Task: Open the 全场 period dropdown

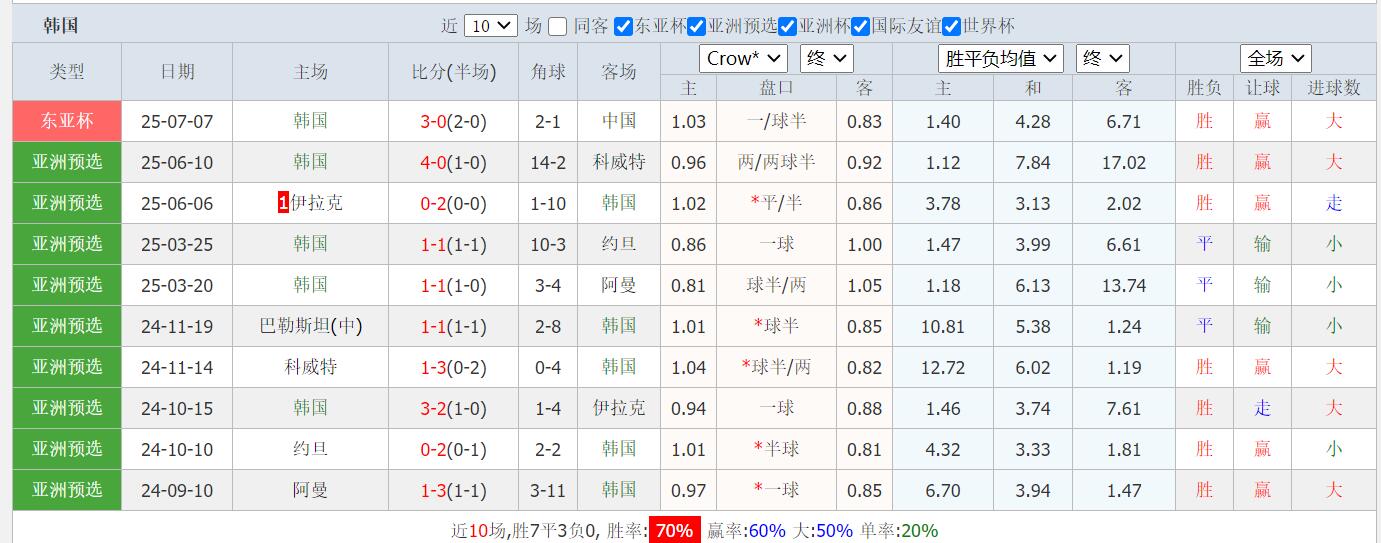Action: coord(1275,59)
